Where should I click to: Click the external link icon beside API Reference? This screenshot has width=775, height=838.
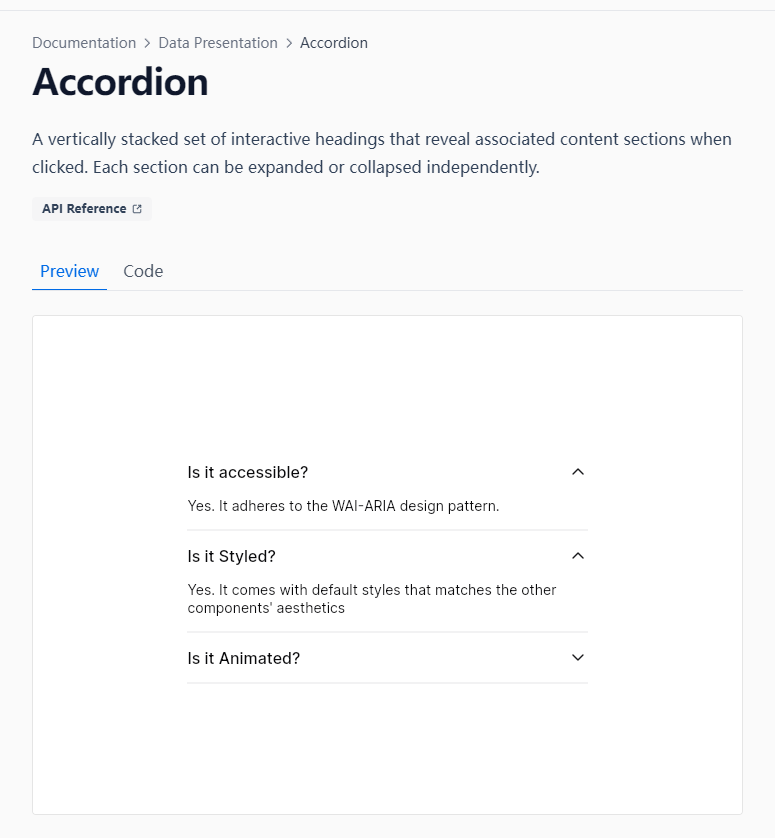(x=137, y=209)
